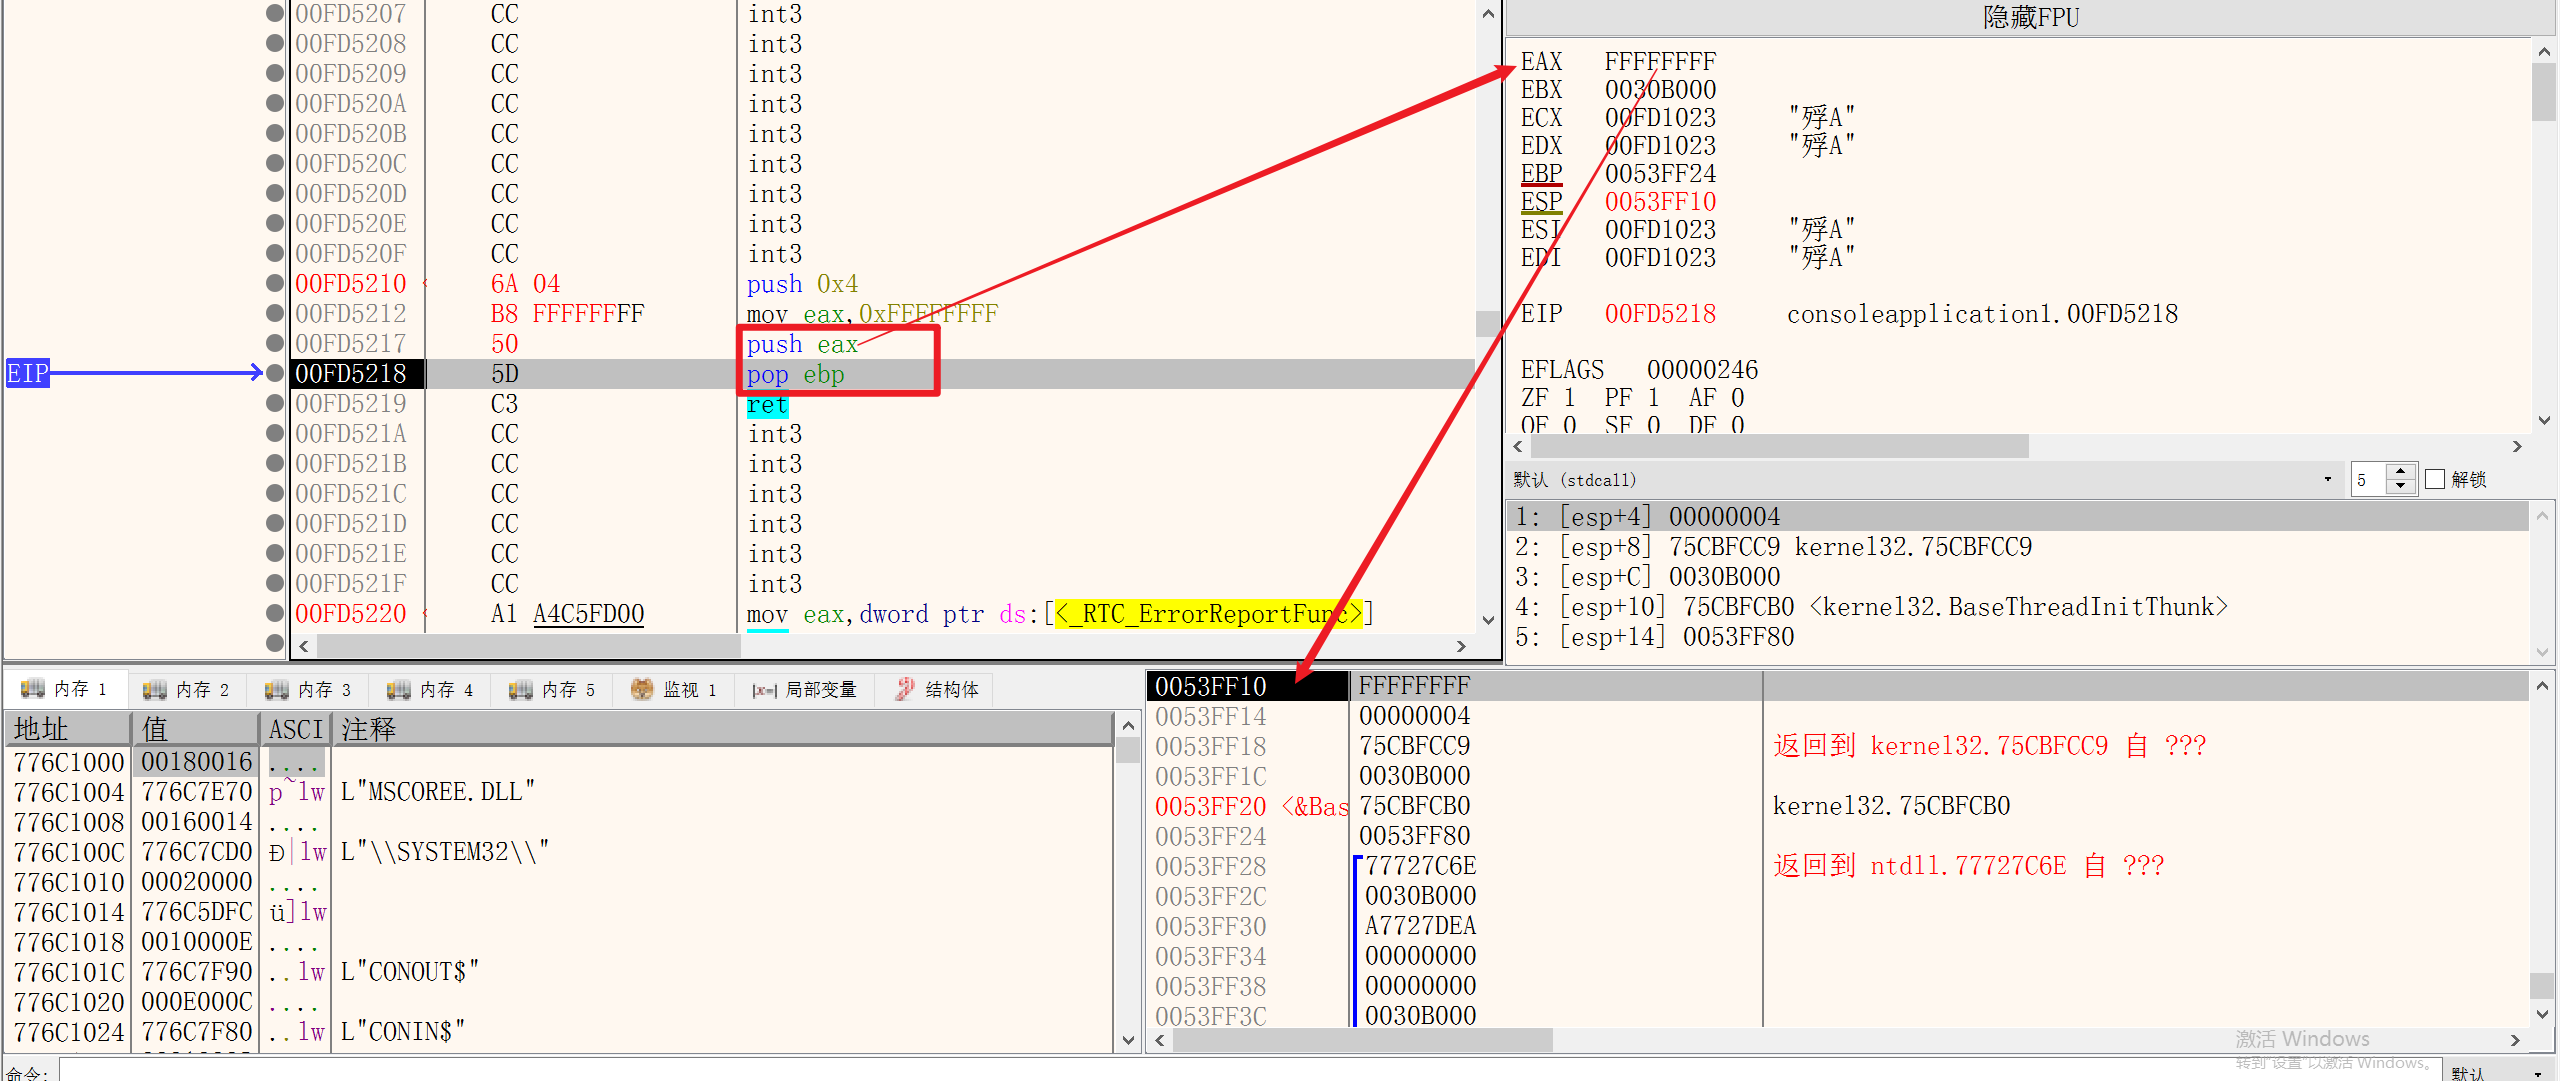This screenshot has width=2560, height=1081.
Task: Click the 监视 1 watch tab icon
Action: coord(642,689)
